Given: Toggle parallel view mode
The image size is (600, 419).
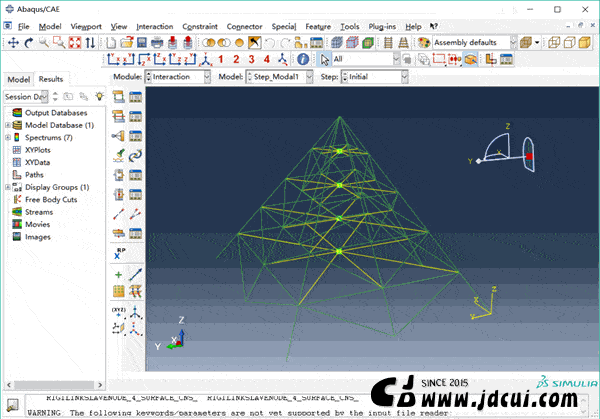Looking at the screenshot, I should 388,42.
